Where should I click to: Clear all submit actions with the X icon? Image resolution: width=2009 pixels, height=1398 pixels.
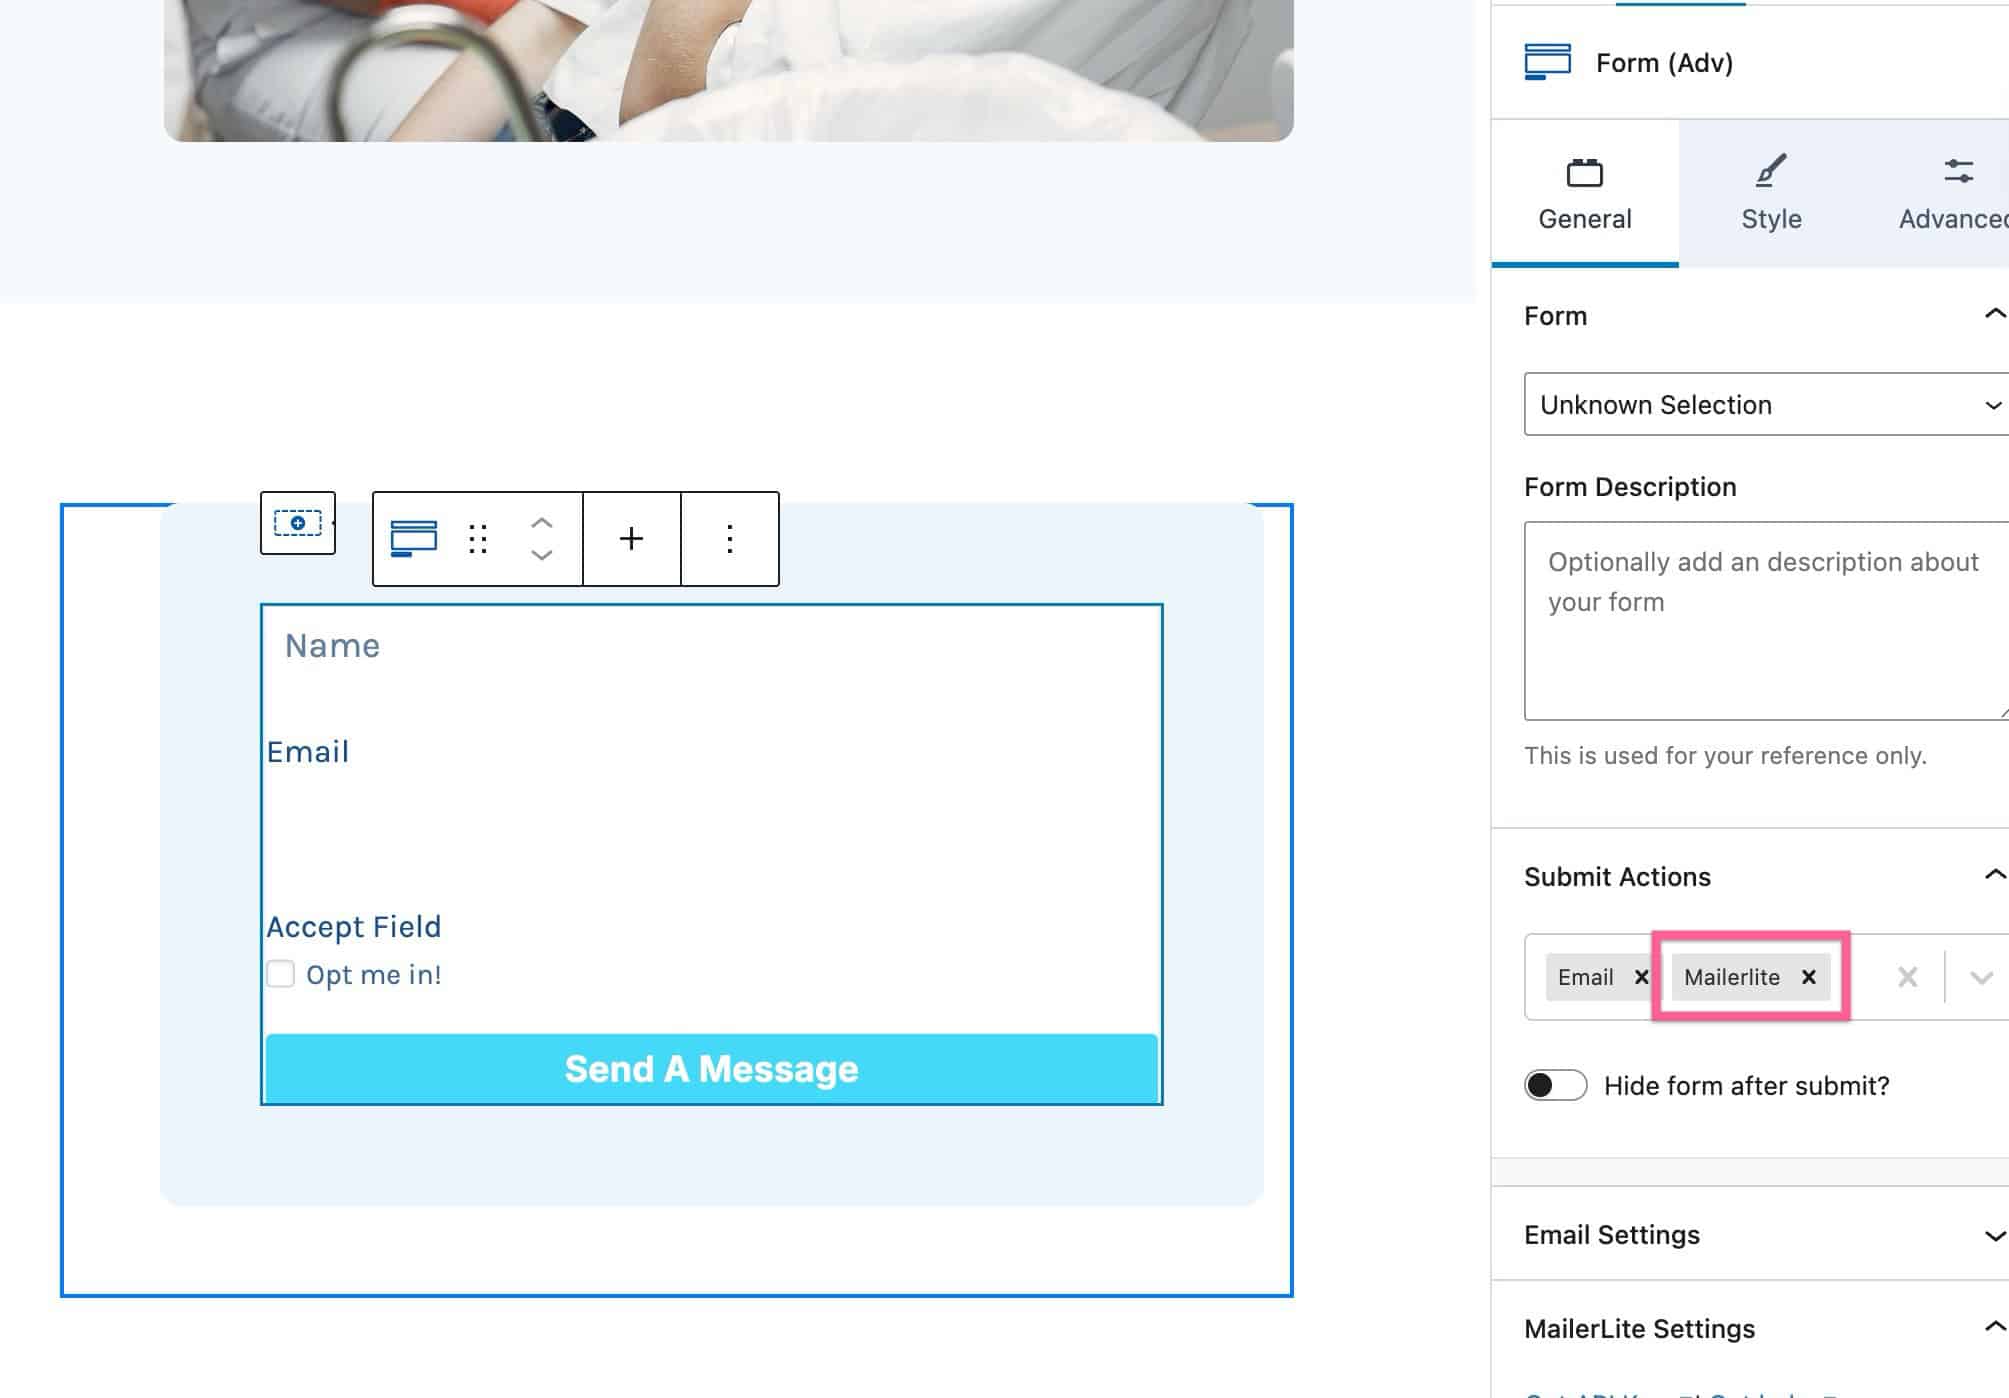1906,977
